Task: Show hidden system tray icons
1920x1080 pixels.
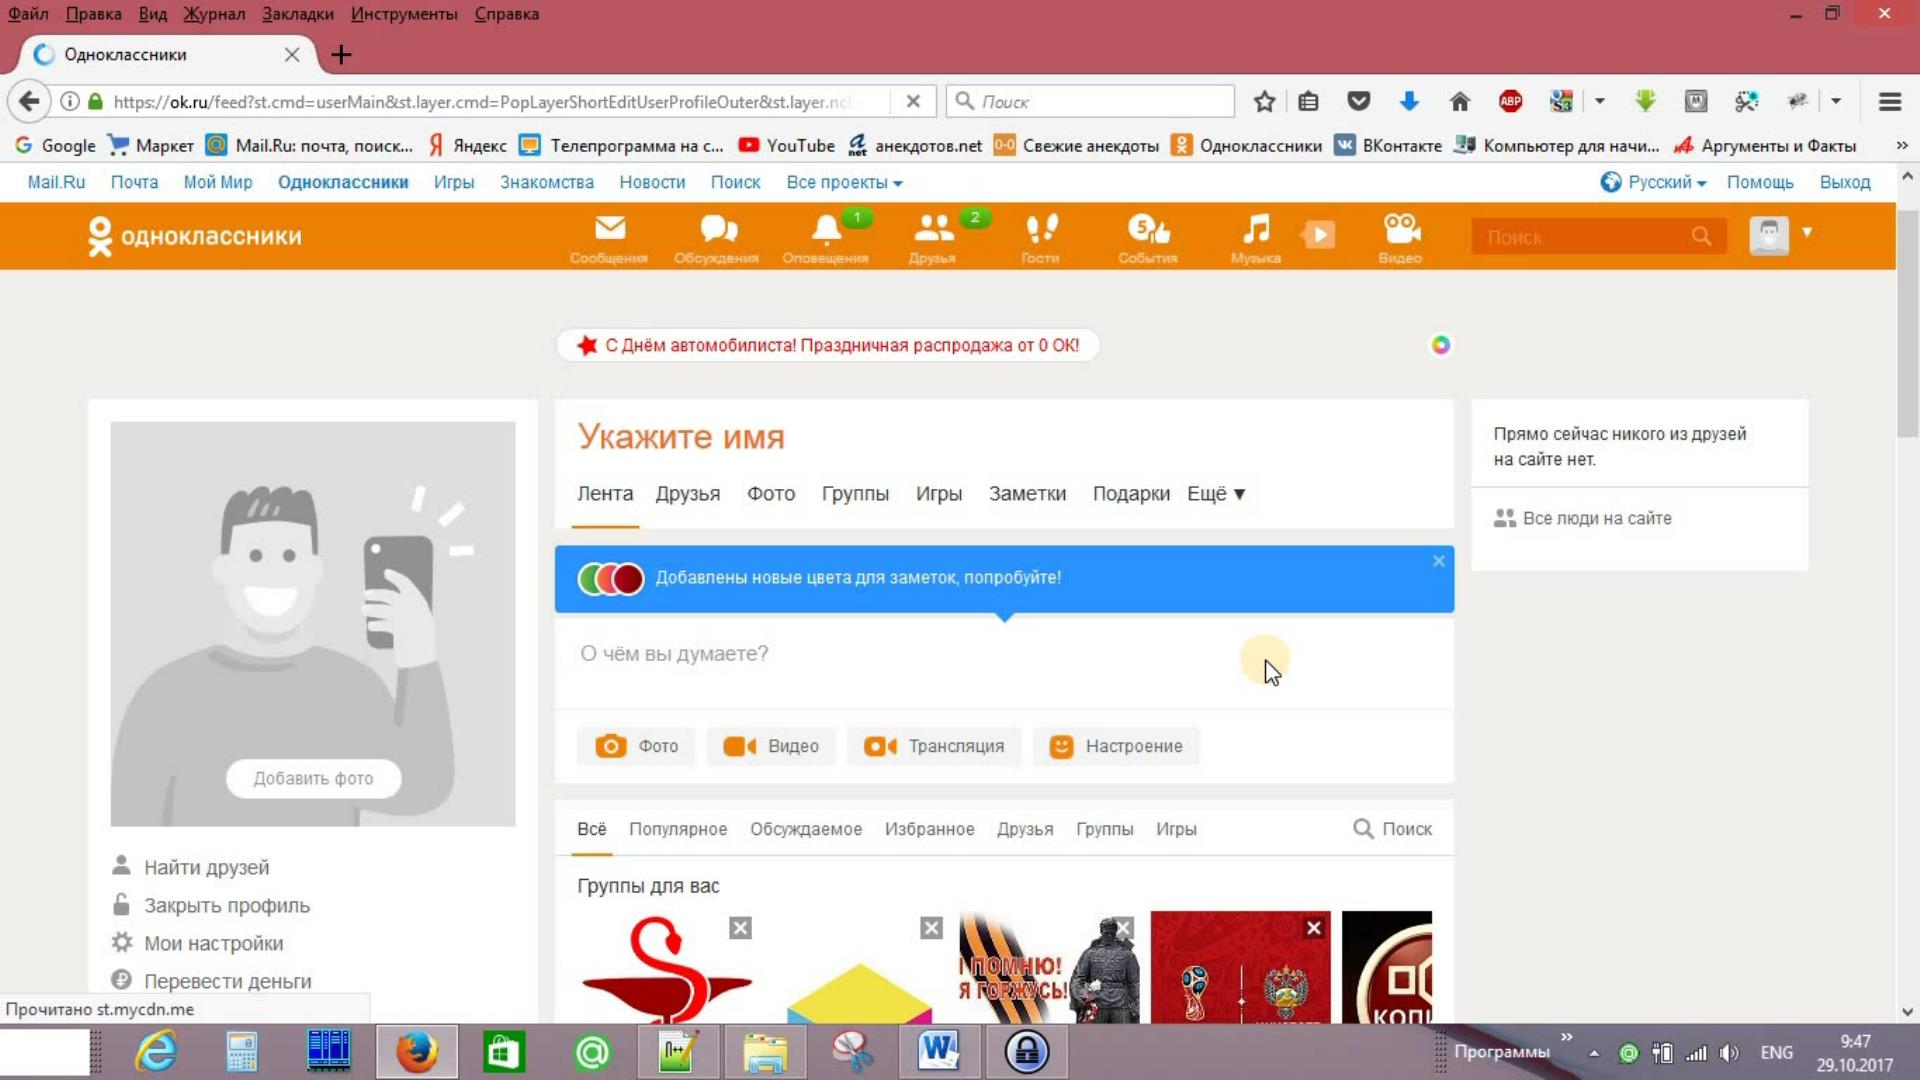Action: (1594, 1053)
